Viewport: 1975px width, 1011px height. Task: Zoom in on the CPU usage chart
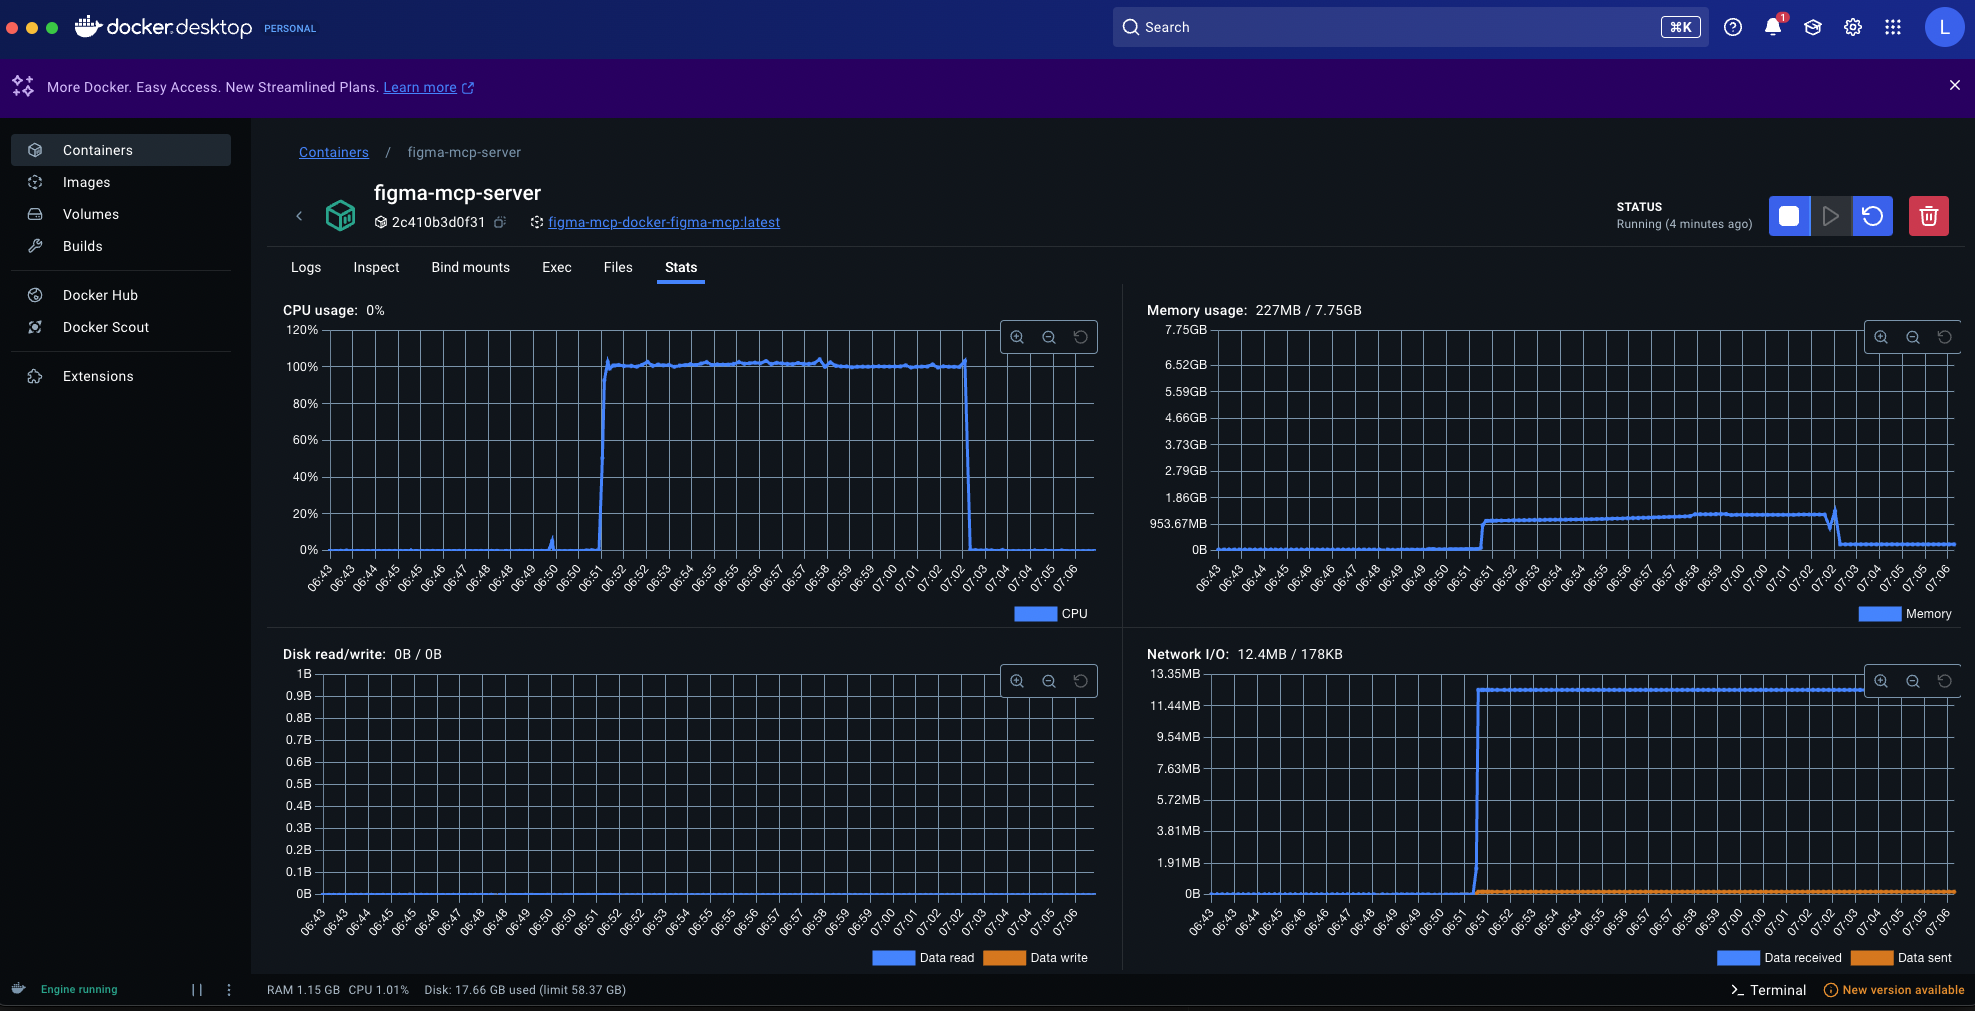click(1017, 337)
